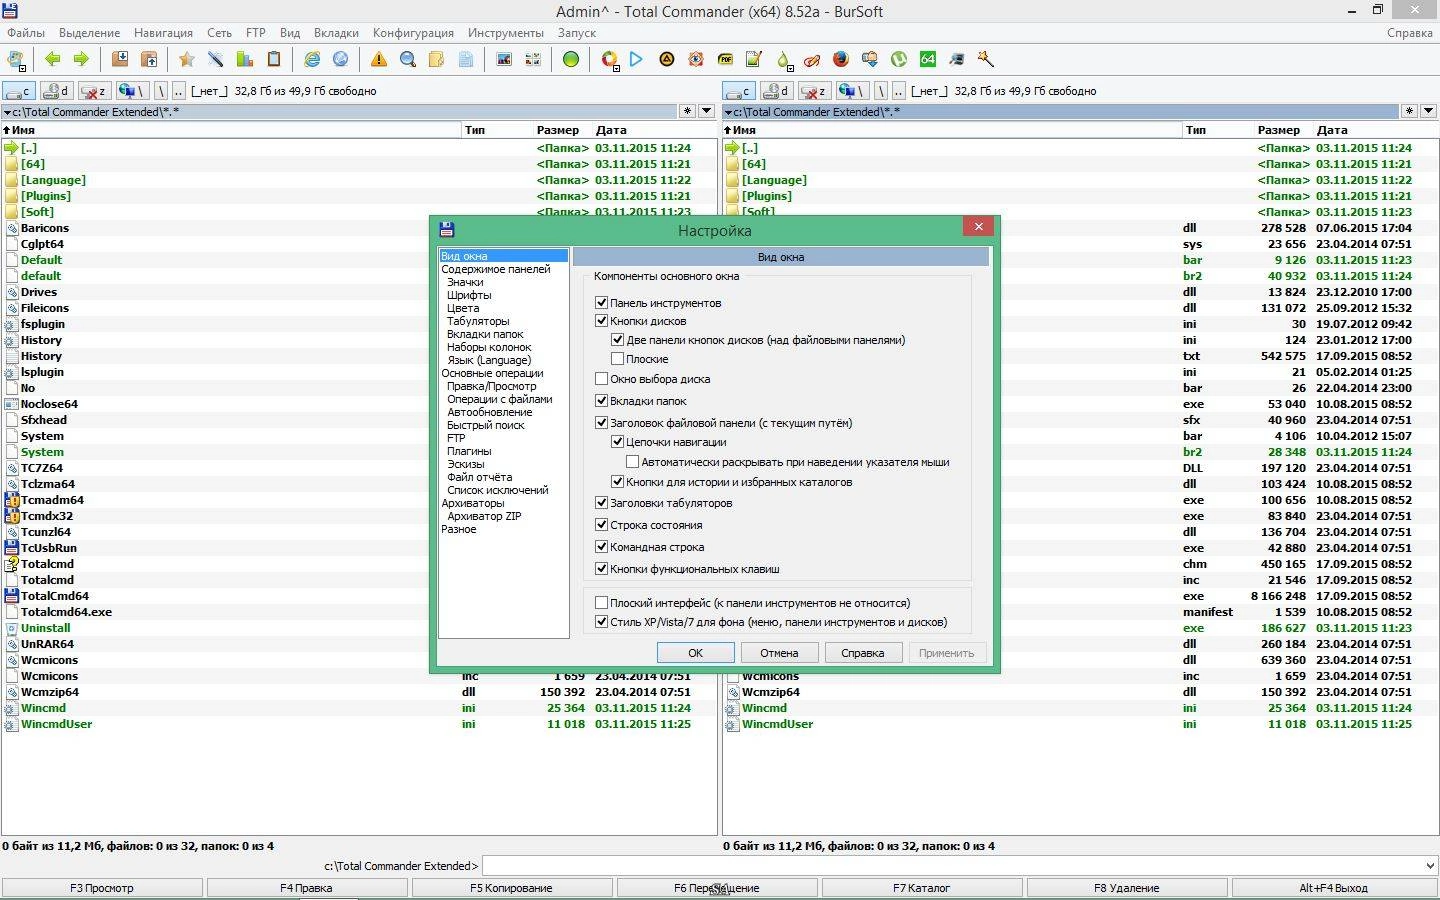
Task: Open the 'Выделение' menu
Action: [x=89, y=33]
